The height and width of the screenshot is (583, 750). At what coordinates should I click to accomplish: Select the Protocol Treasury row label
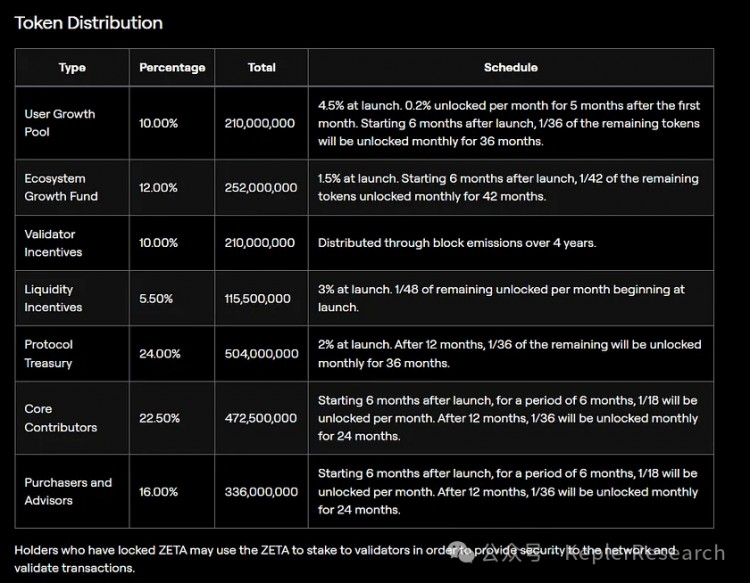49,353
